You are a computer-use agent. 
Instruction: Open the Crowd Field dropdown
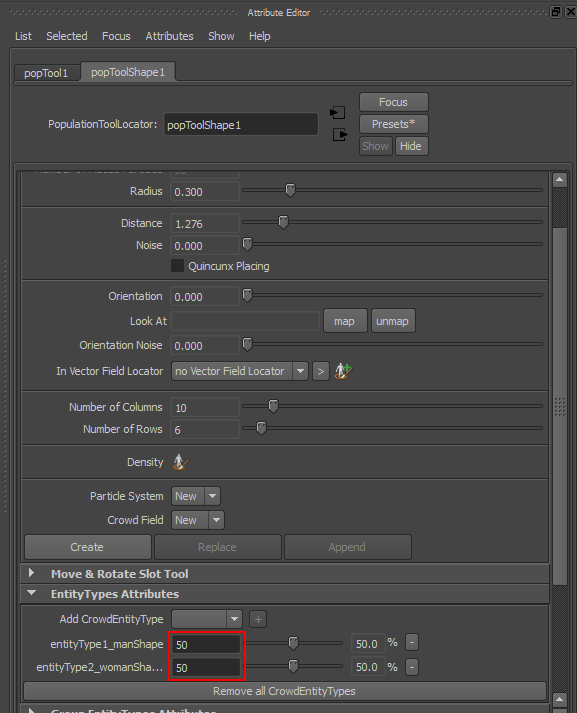[x=198, y=520]
